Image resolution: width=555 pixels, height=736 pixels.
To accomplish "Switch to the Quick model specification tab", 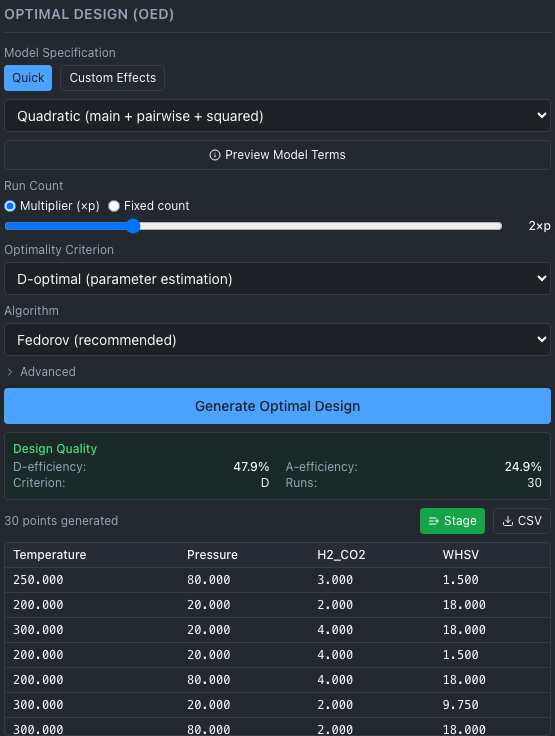I will tap(28, 78).
